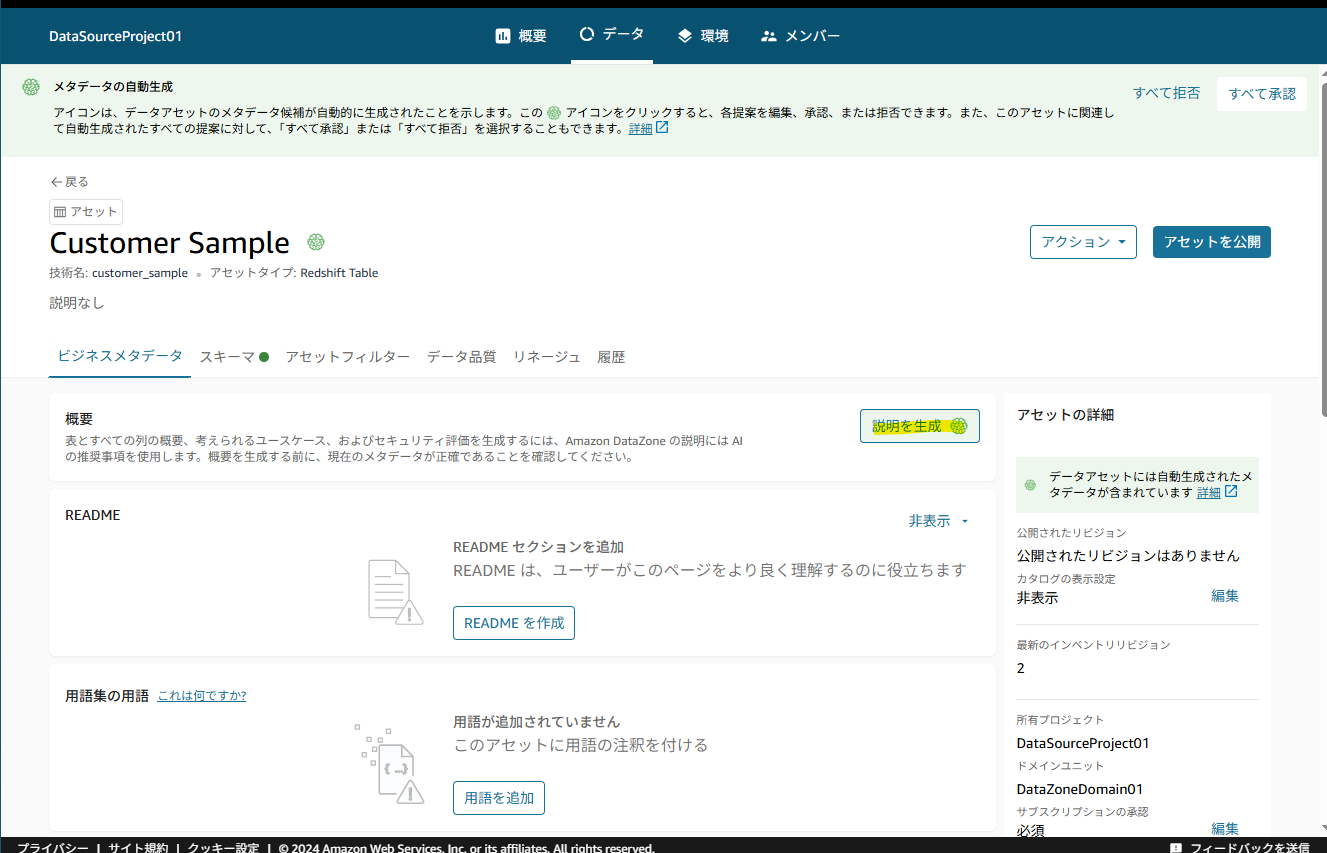The width and height of the screenshot is (1327, 853).
Task: Select the データ icon in the header
Action: pos(585,34)
